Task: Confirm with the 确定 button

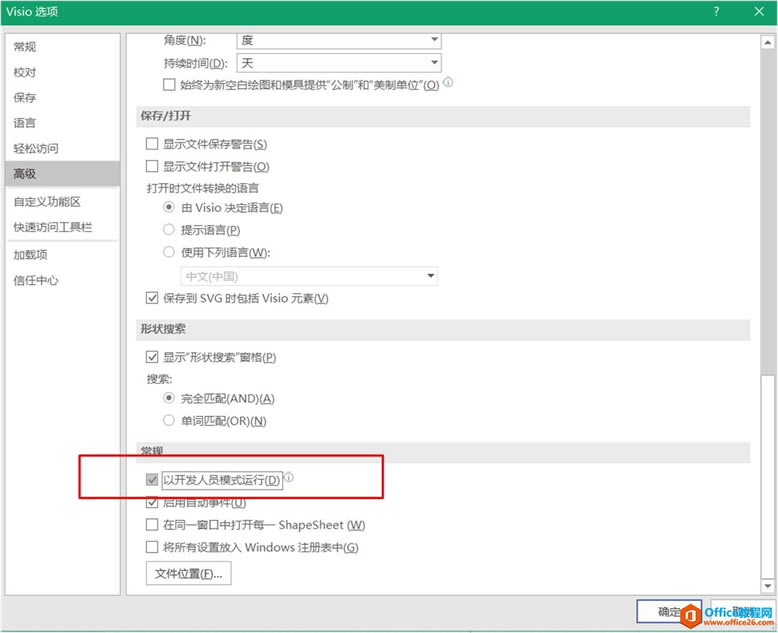Action: [x=669, y=612]
